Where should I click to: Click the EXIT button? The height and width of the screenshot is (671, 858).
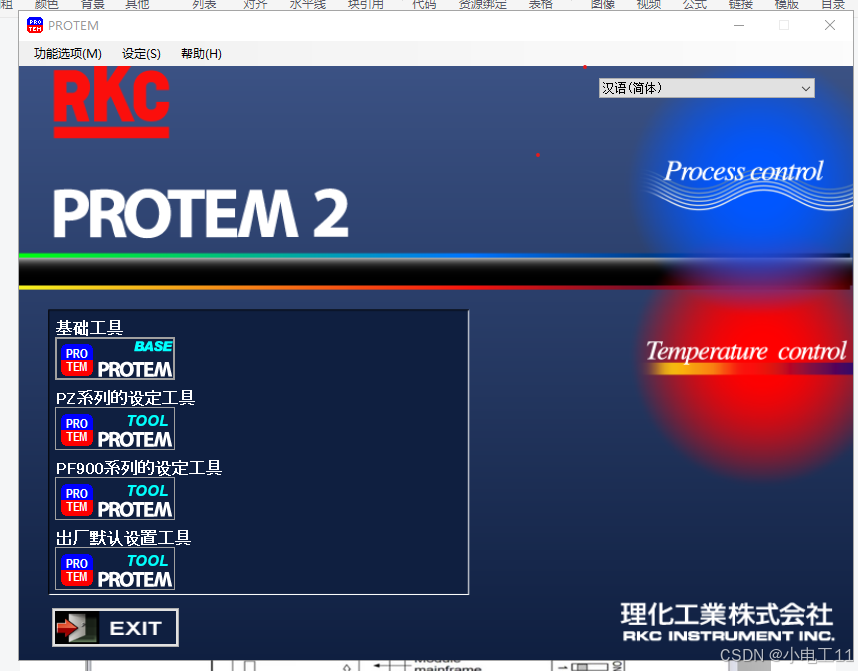tap(115, 627)
